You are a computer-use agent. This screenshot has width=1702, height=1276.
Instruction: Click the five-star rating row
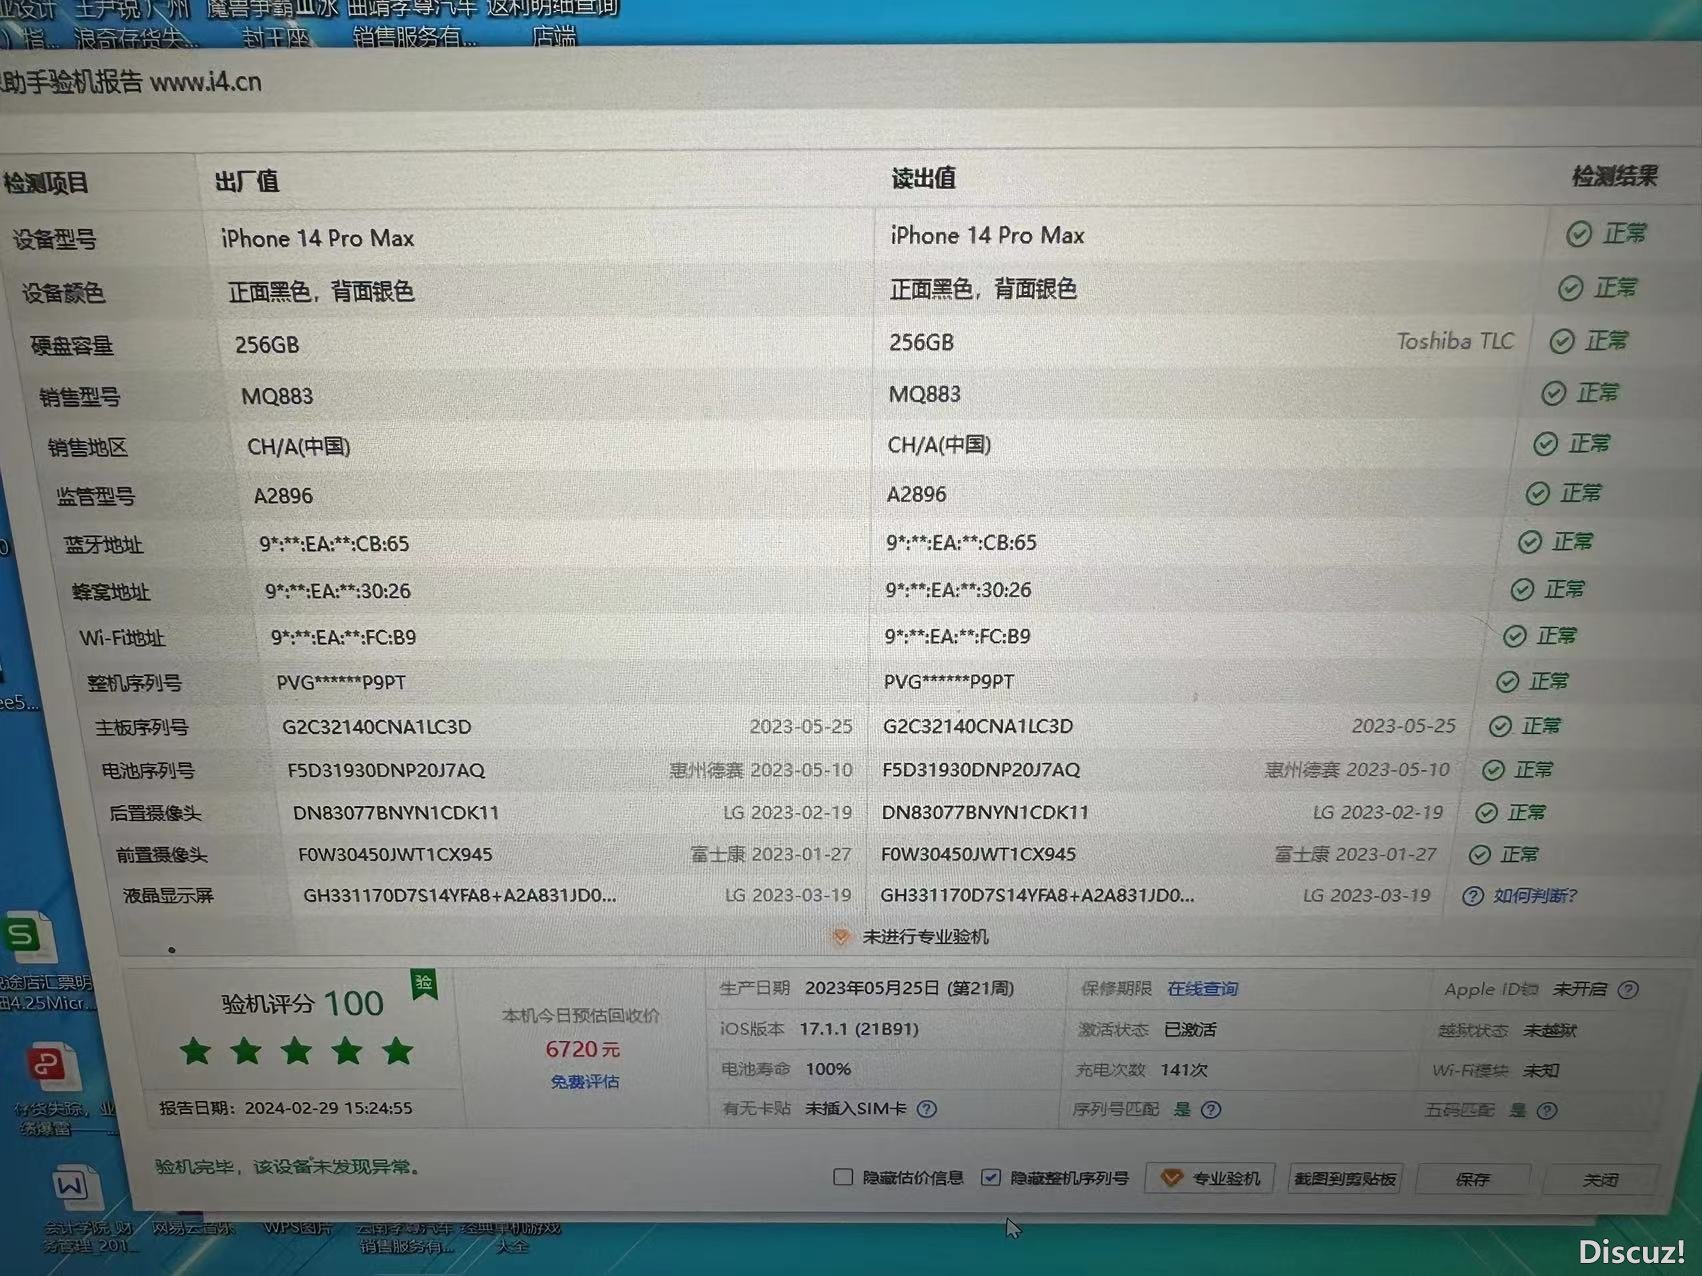(x=297, y=1051)
